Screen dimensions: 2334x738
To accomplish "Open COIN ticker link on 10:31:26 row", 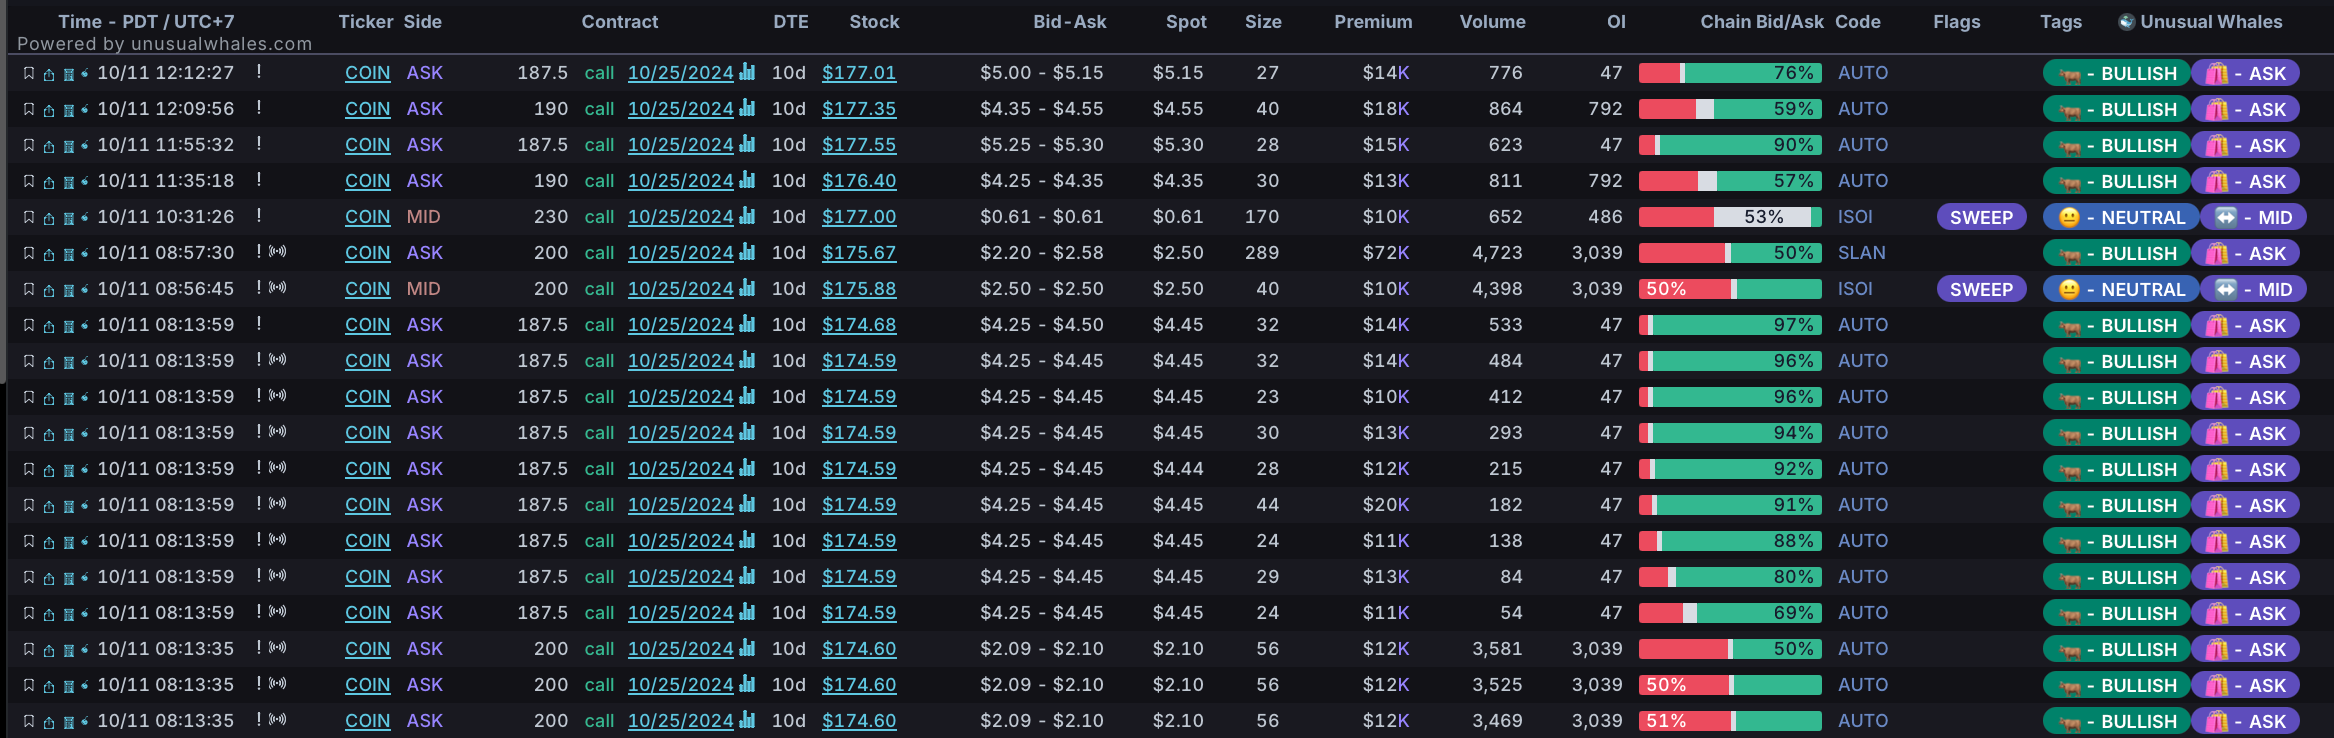I will 367,217.
